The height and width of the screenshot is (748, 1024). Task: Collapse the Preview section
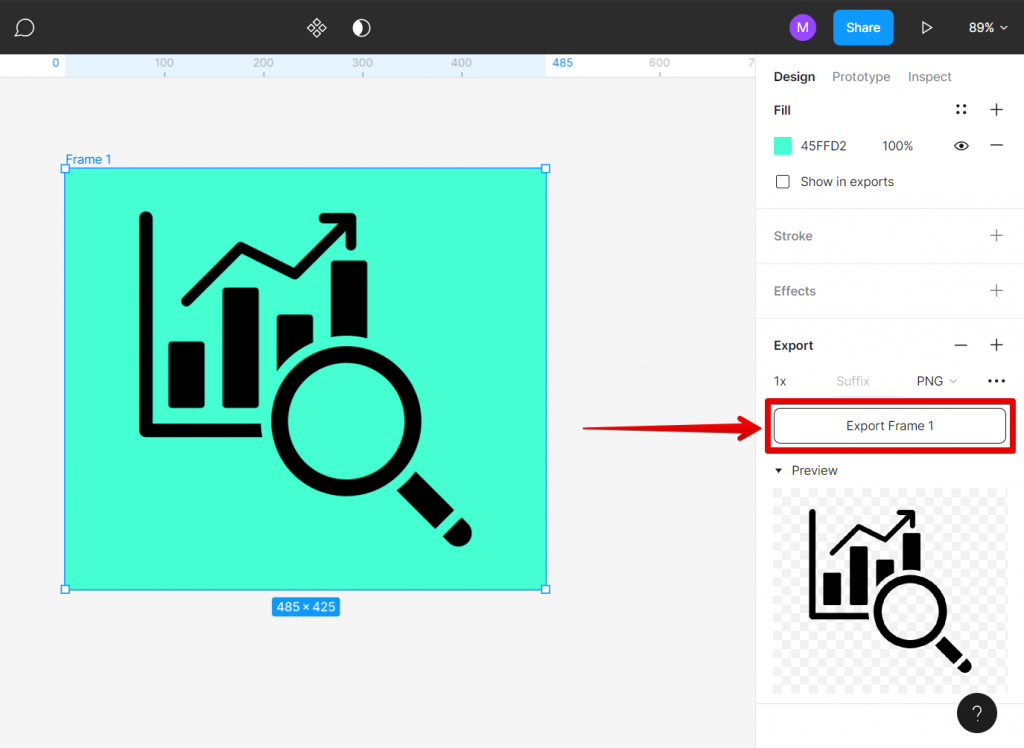pyautogui.click(x=779, y=470)
